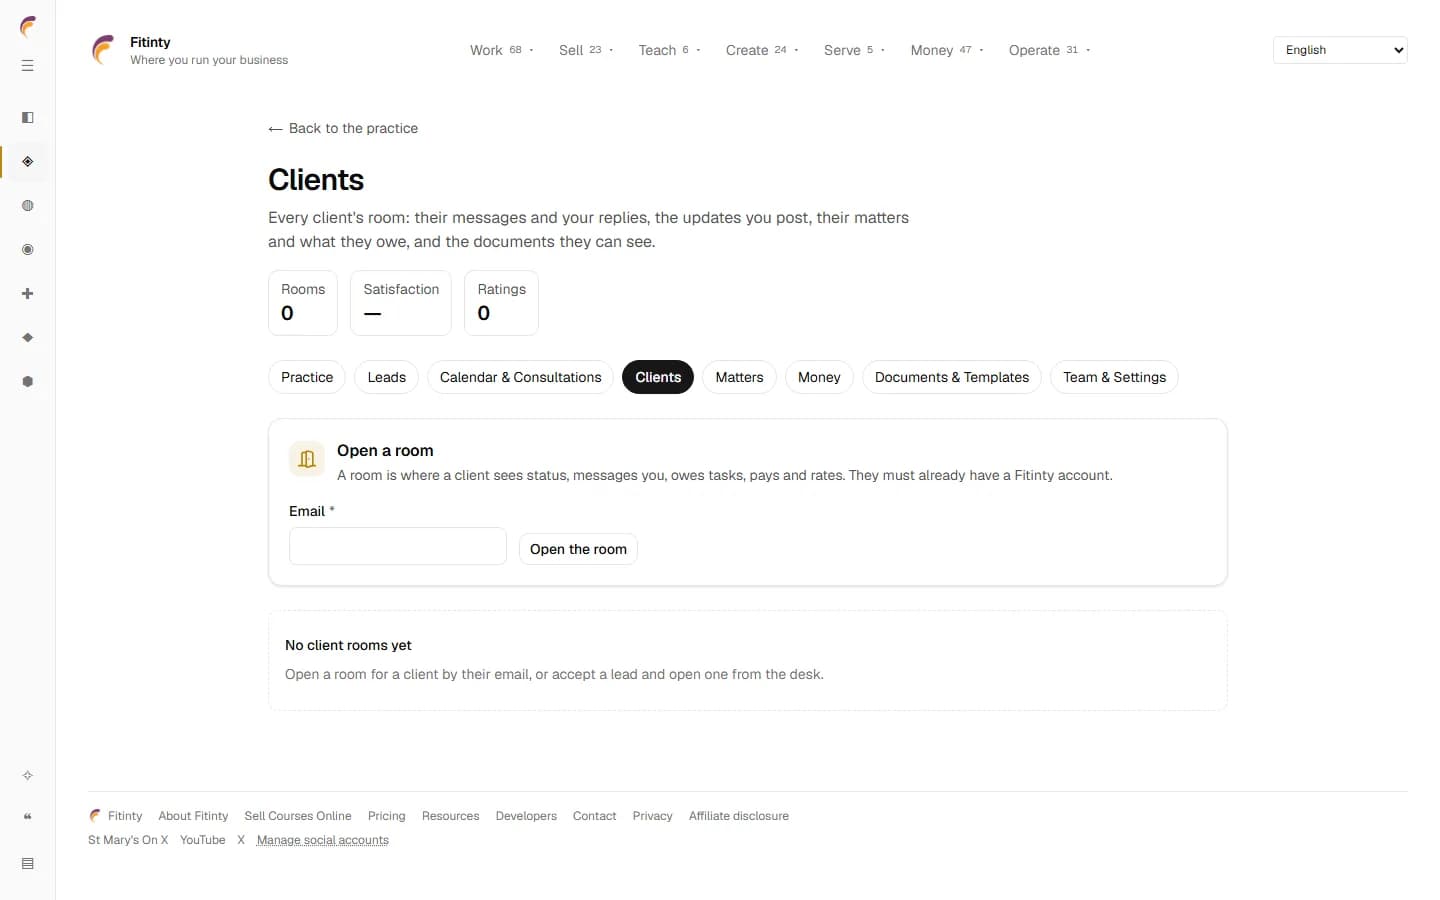1440x900 pixels.
Task: Expand the Work menu
Action: (x=502, y=50)
